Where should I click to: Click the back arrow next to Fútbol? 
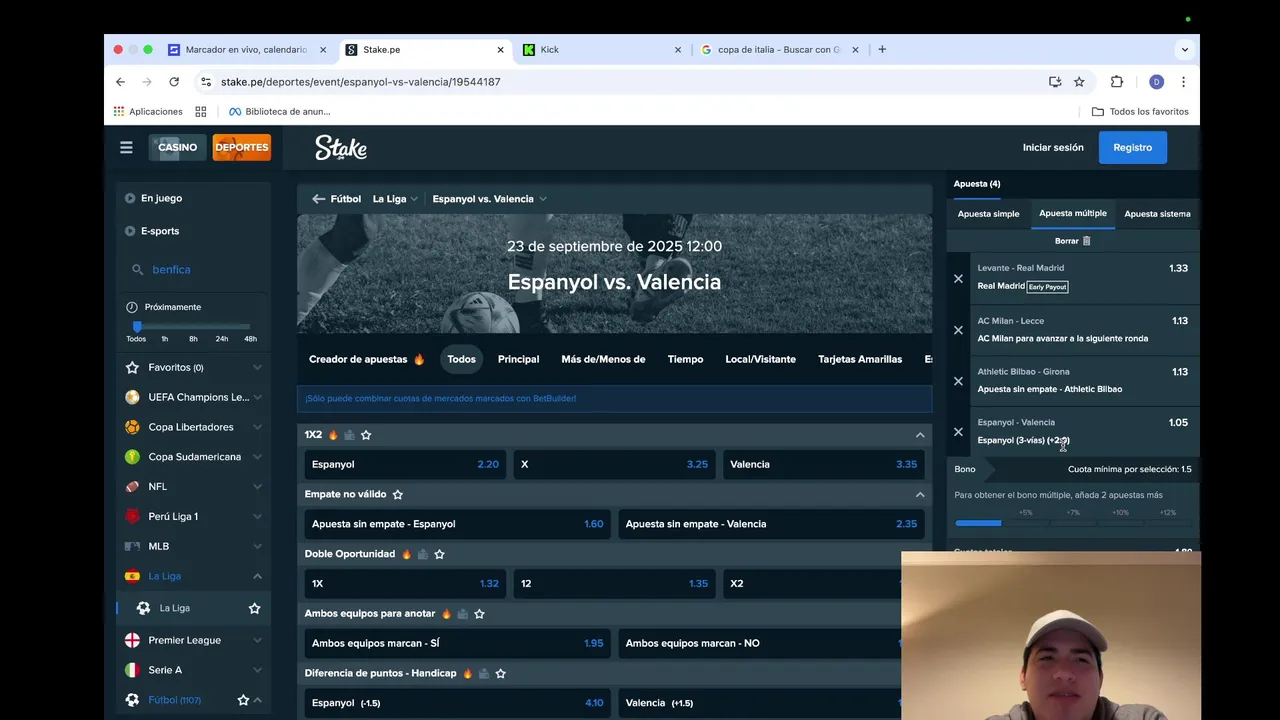pyautogui.click(x=318, y=199)
